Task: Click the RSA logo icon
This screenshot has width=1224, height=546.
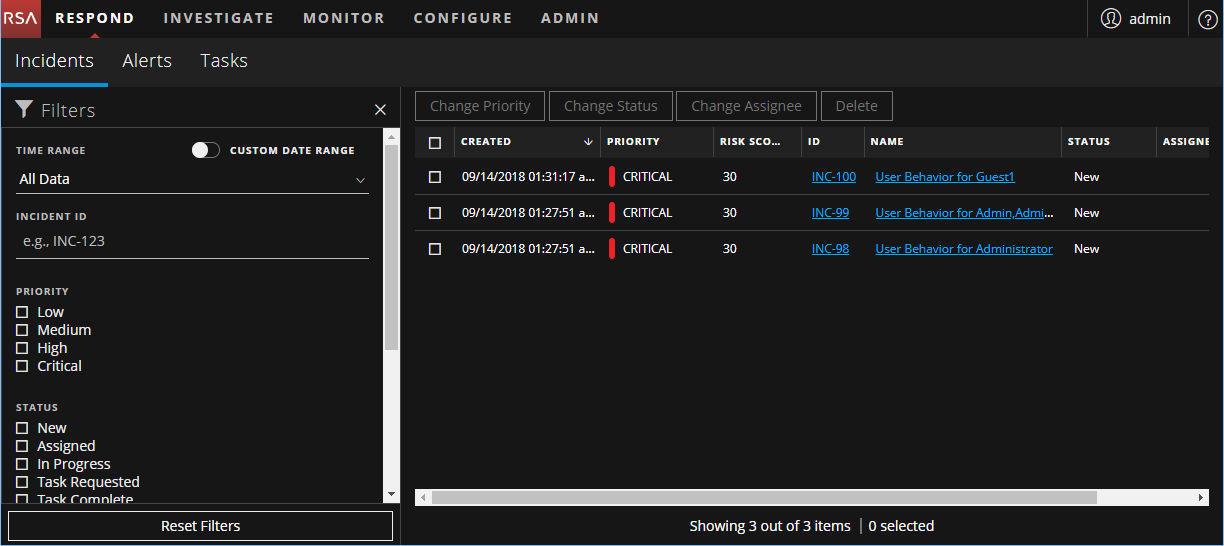Action: tap(21, 18)
